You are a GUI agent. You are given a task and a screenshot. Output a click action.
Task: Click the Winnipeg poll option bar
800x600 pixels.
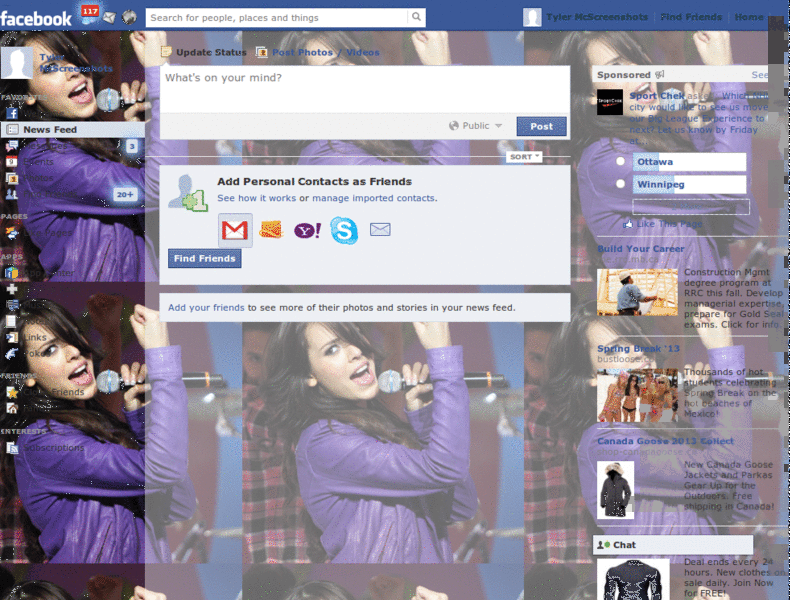[689, 184]
